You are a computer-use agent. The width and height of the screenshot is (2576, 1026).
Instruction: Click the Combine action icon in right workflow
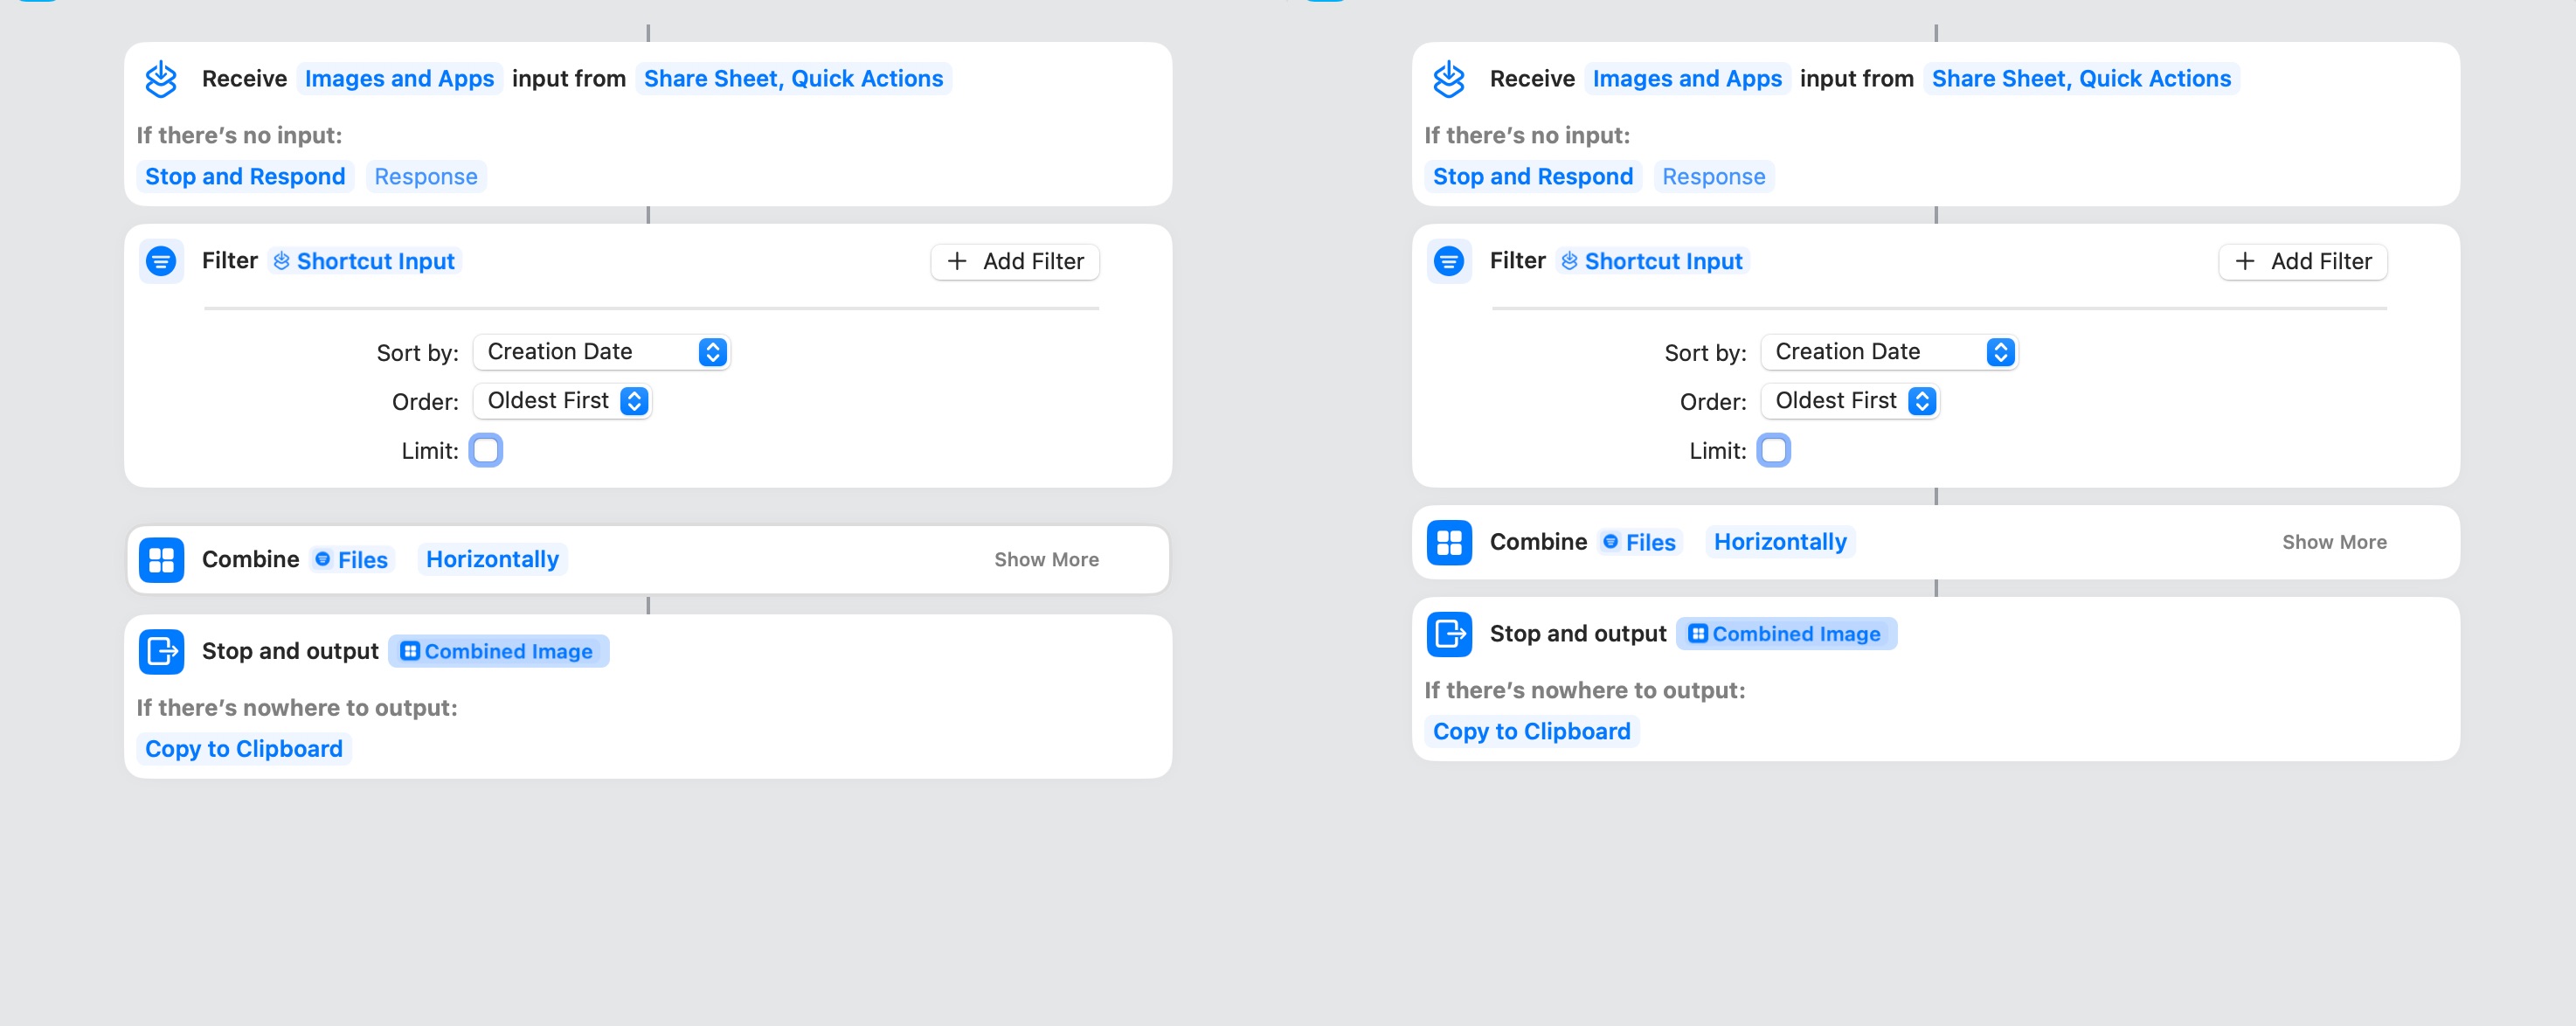[1449, 542]
